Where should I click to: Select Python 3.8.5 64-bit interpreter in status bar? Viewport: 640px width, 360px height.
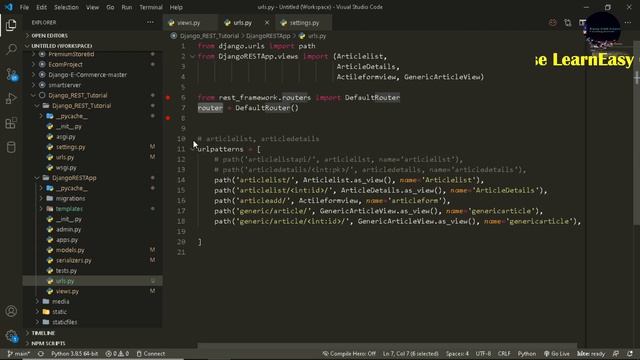pos(74,354)
